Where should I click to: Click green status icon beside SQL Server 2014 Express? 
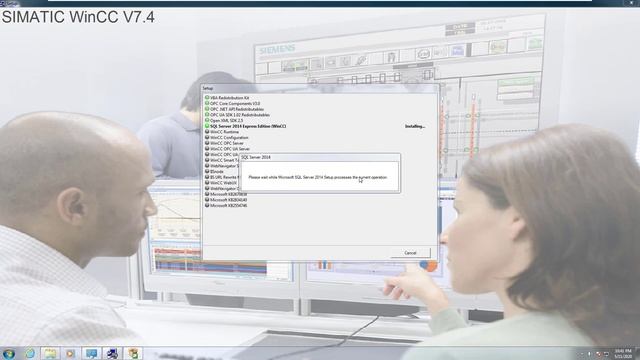point(207,127)
